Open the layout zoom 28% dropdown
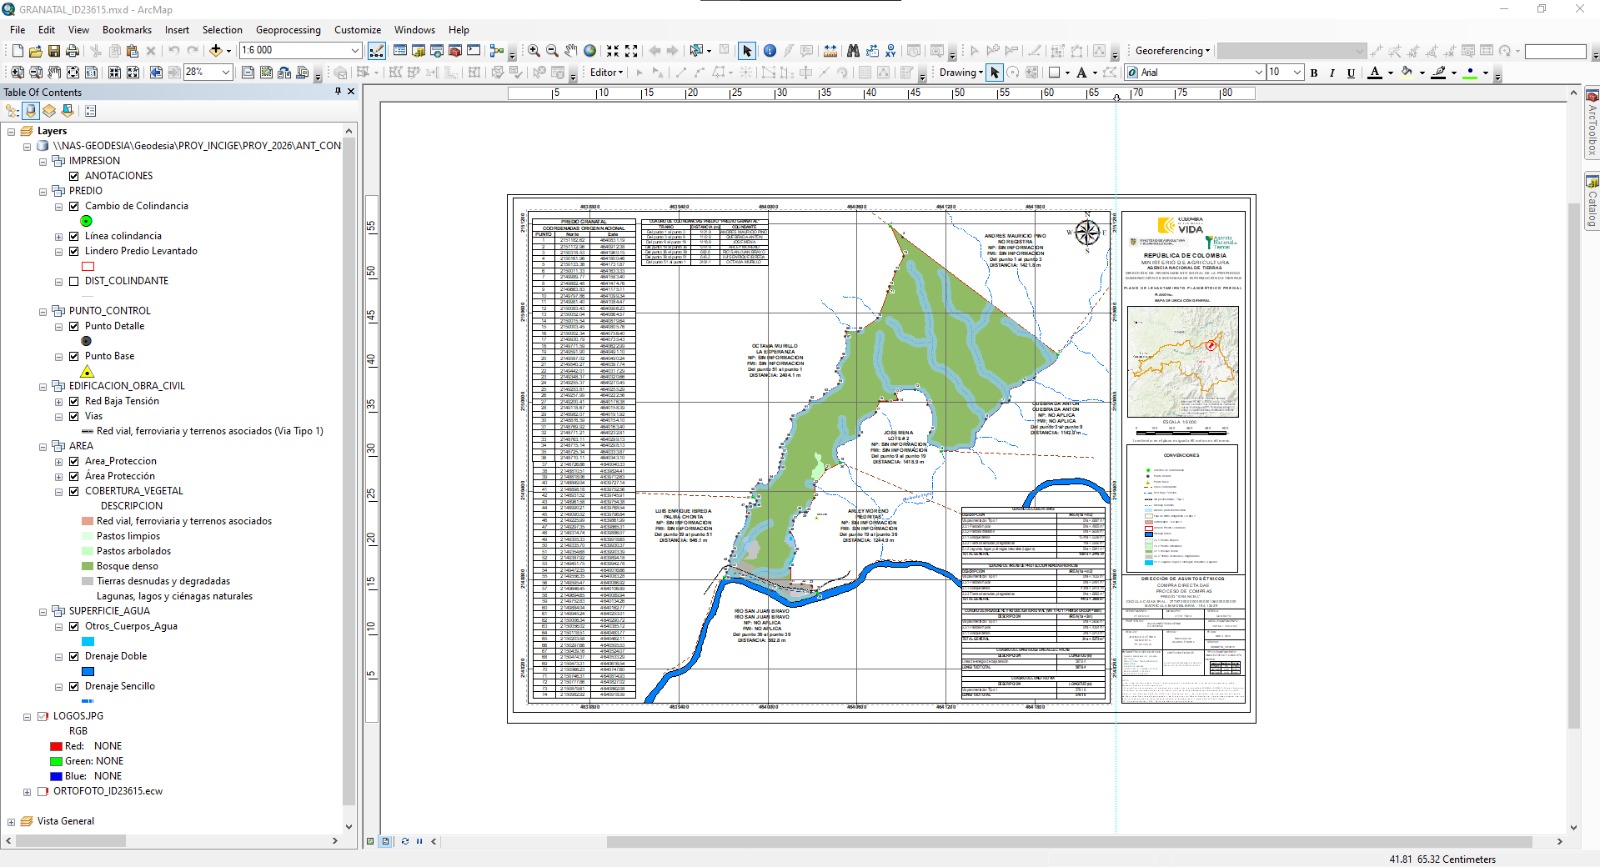 [x=226, y=72]
